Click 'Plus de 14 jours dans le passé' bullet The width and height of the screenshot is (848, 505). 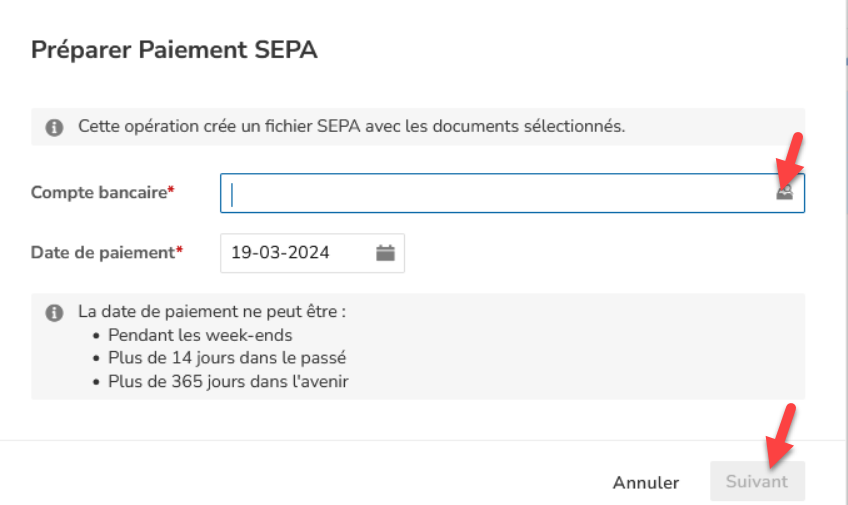click(x=227, y=358)
